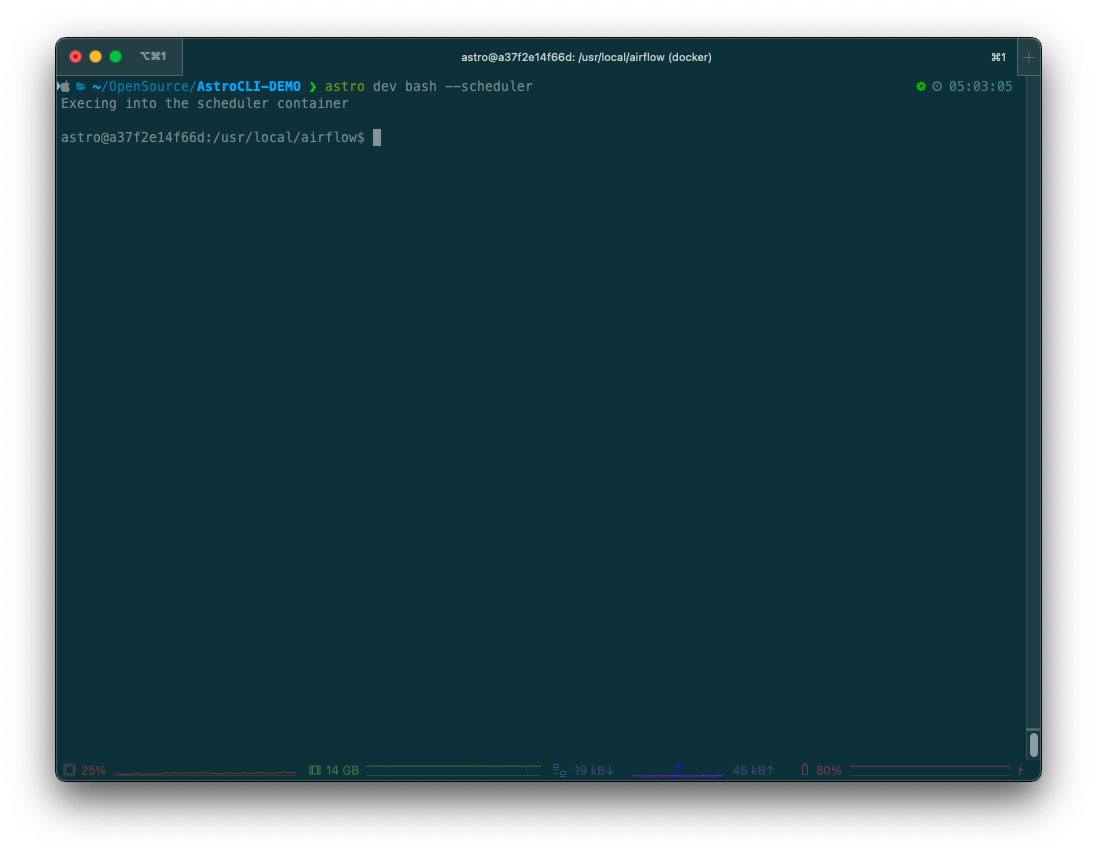The height and width of the screenshot is (855, 1097).
Task: Click the network activity graph
Action: (x=677, y=770)
